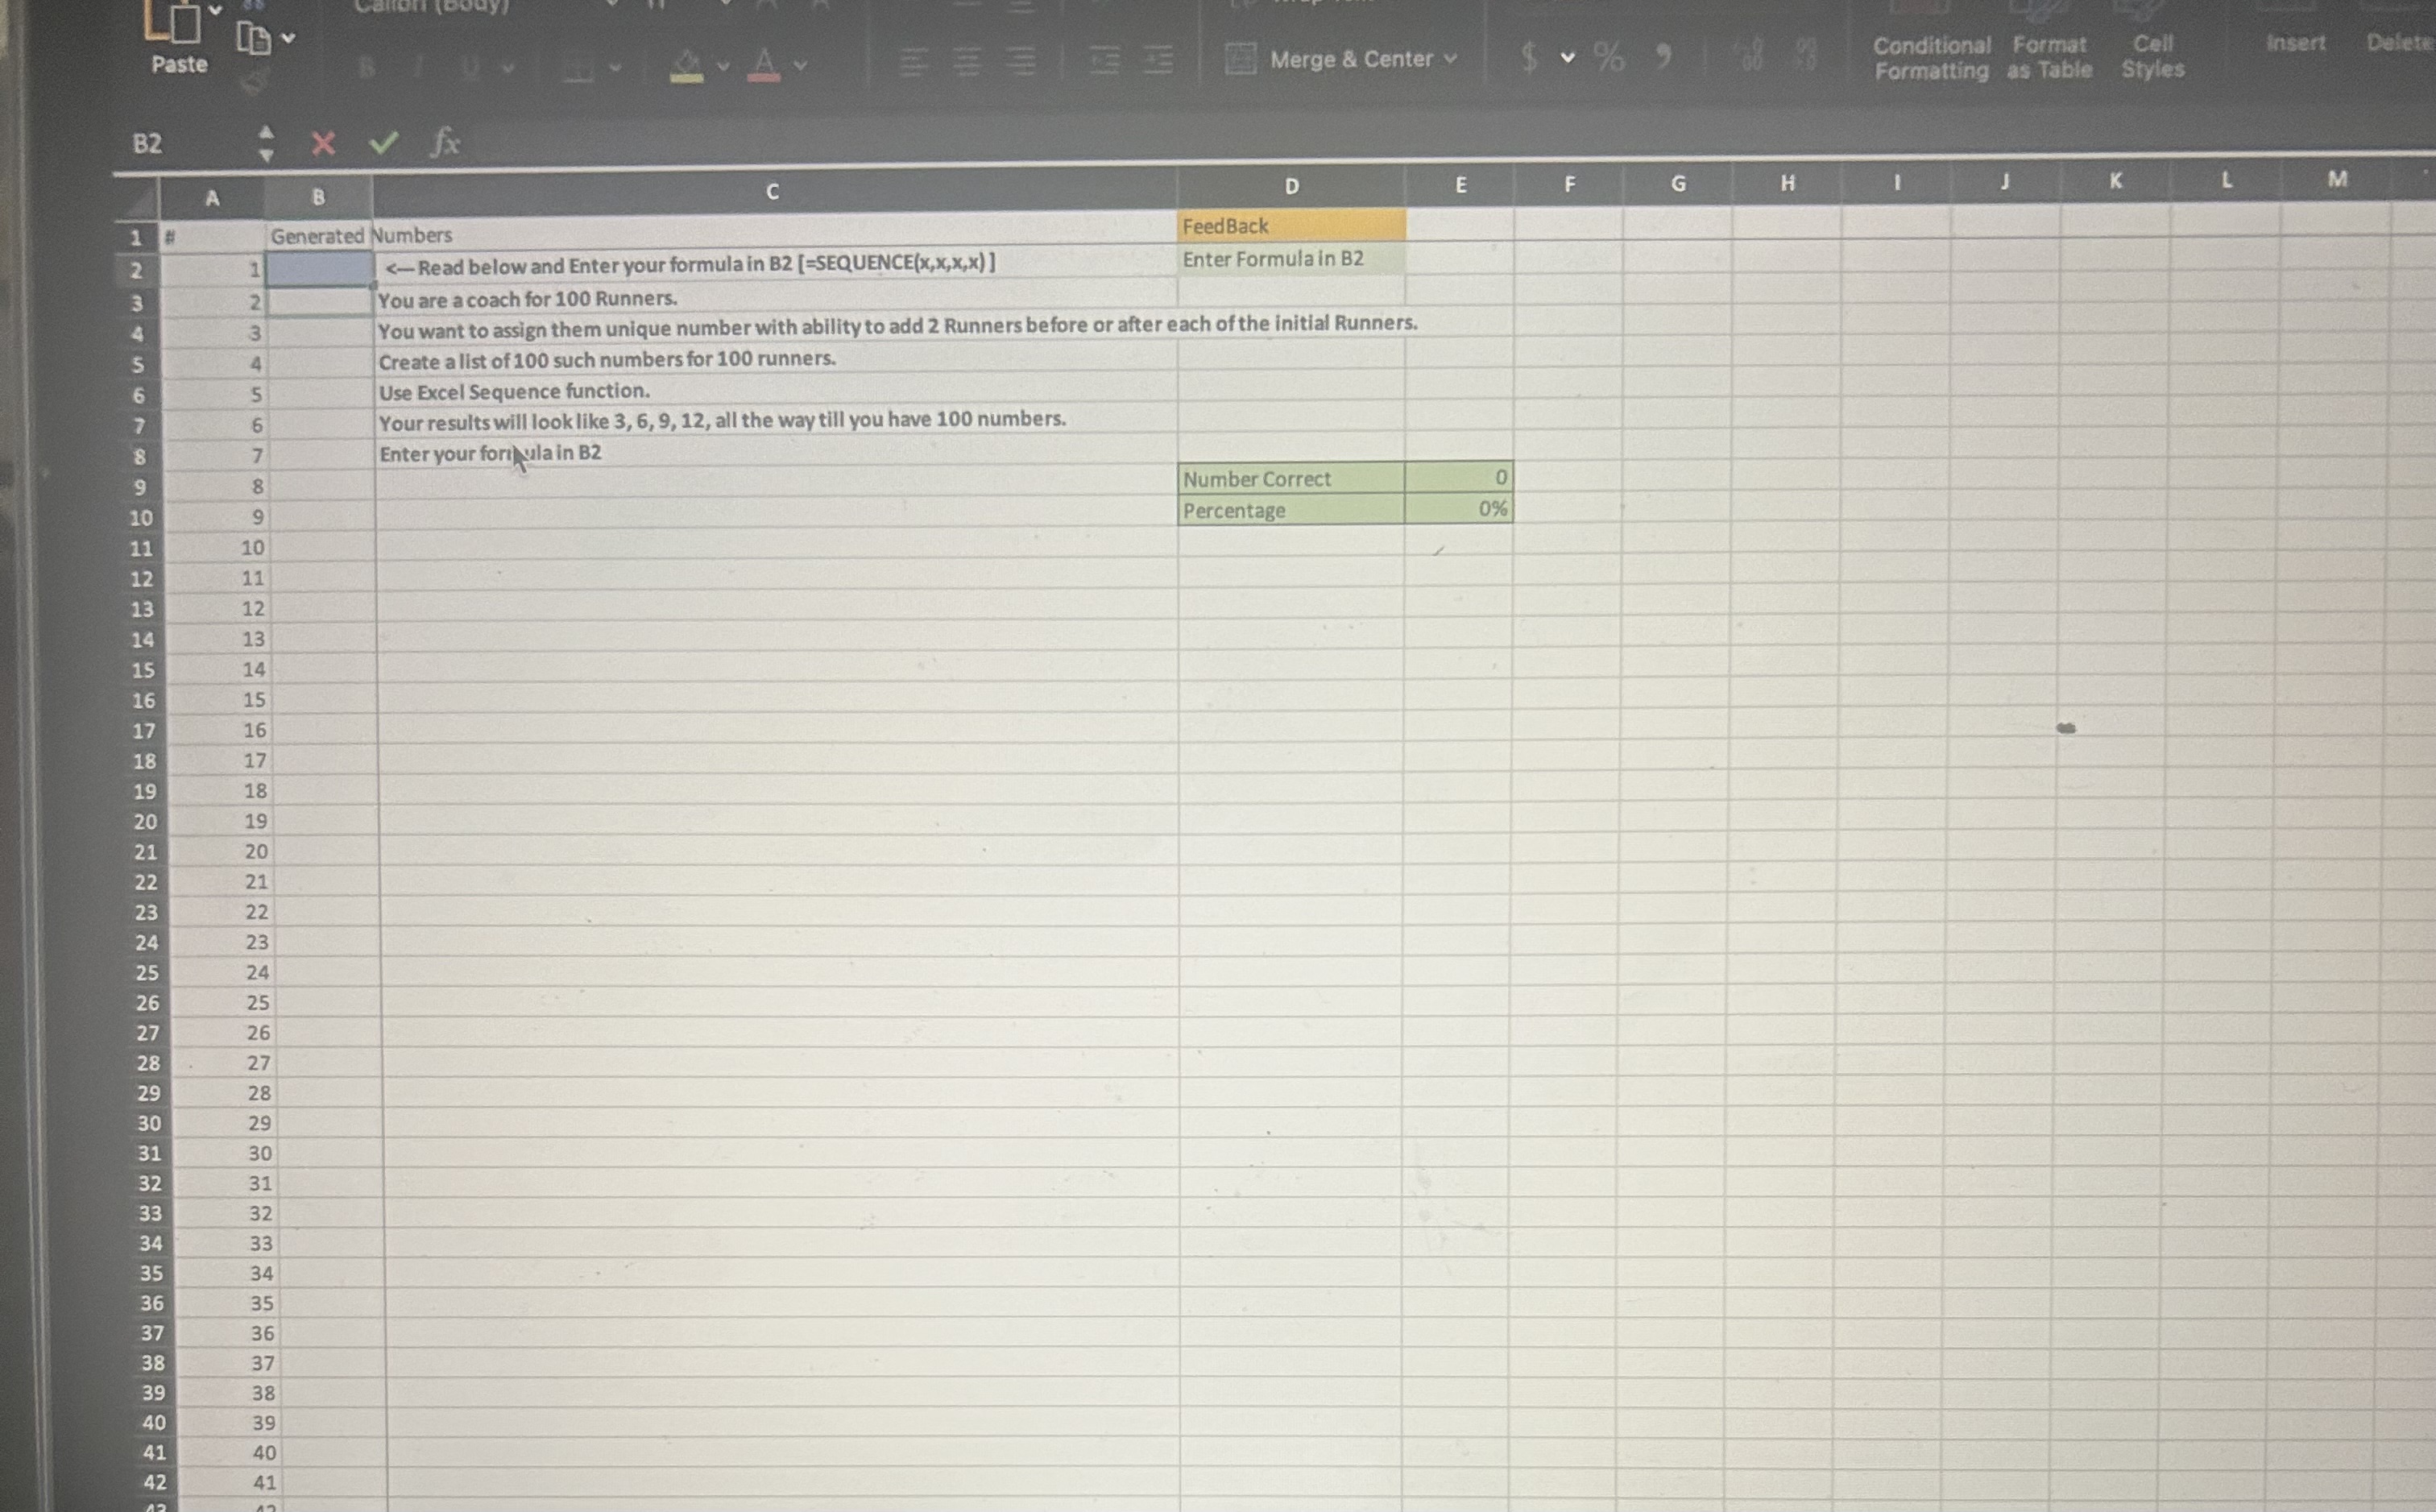
Task: Select column C header
Action: click(773, 192)
